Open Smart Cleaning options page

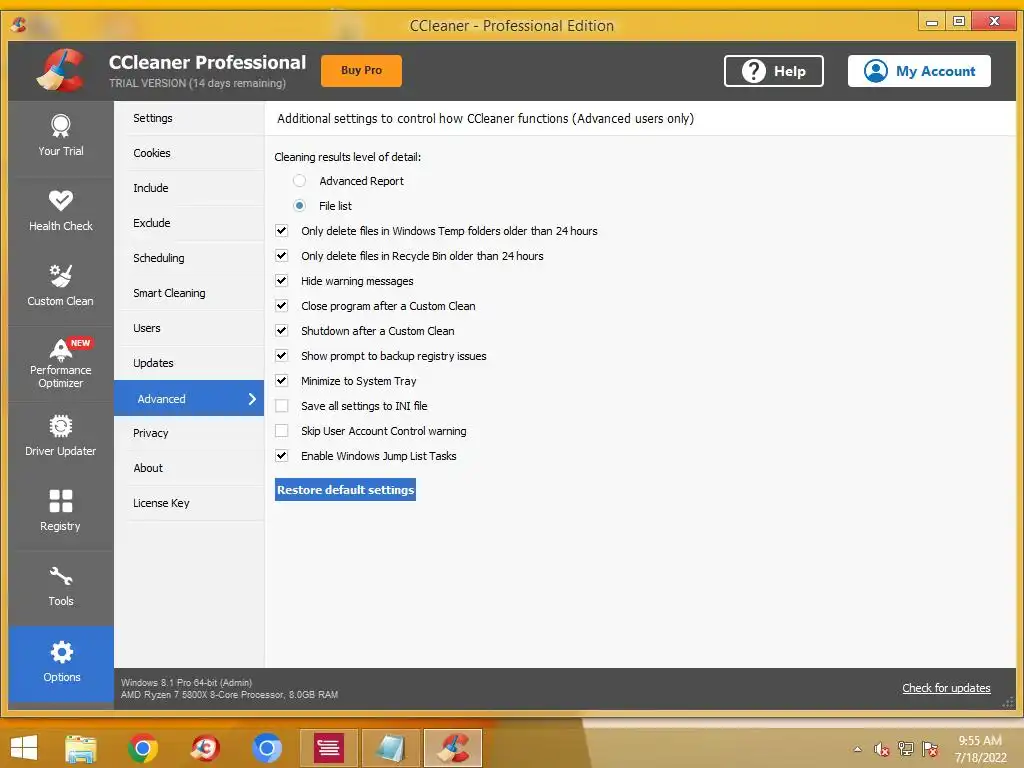tap(189, 293)
